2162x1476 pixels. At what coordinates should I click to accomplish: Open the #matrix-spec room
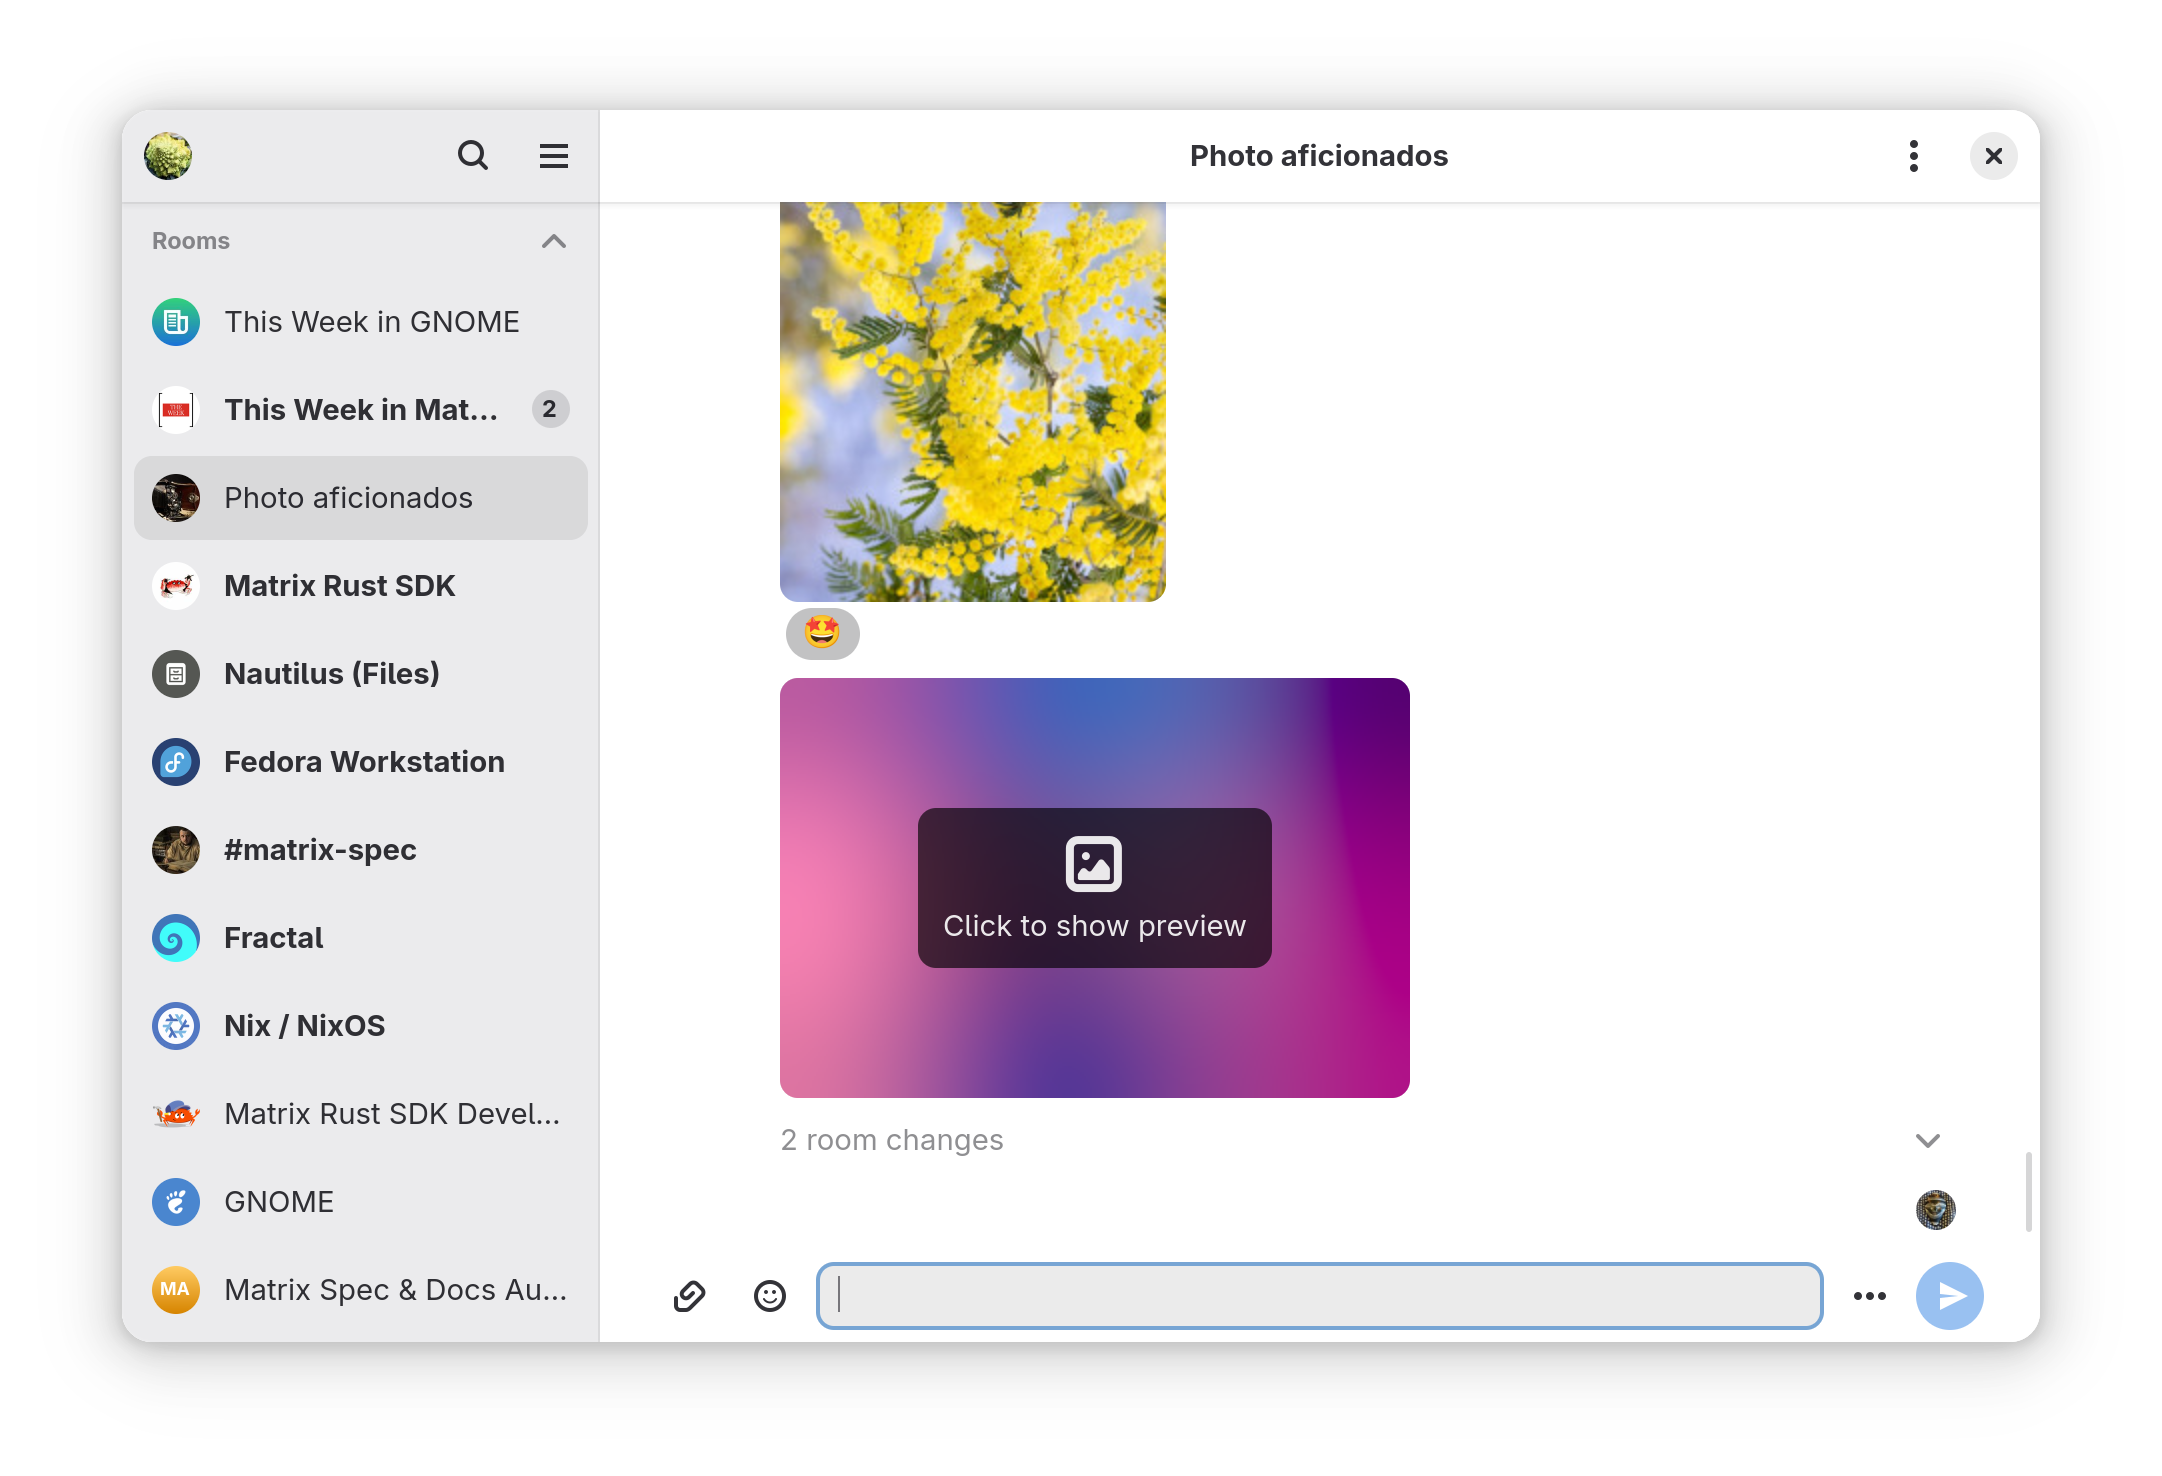pyautogui.click(x=320, y=849)
